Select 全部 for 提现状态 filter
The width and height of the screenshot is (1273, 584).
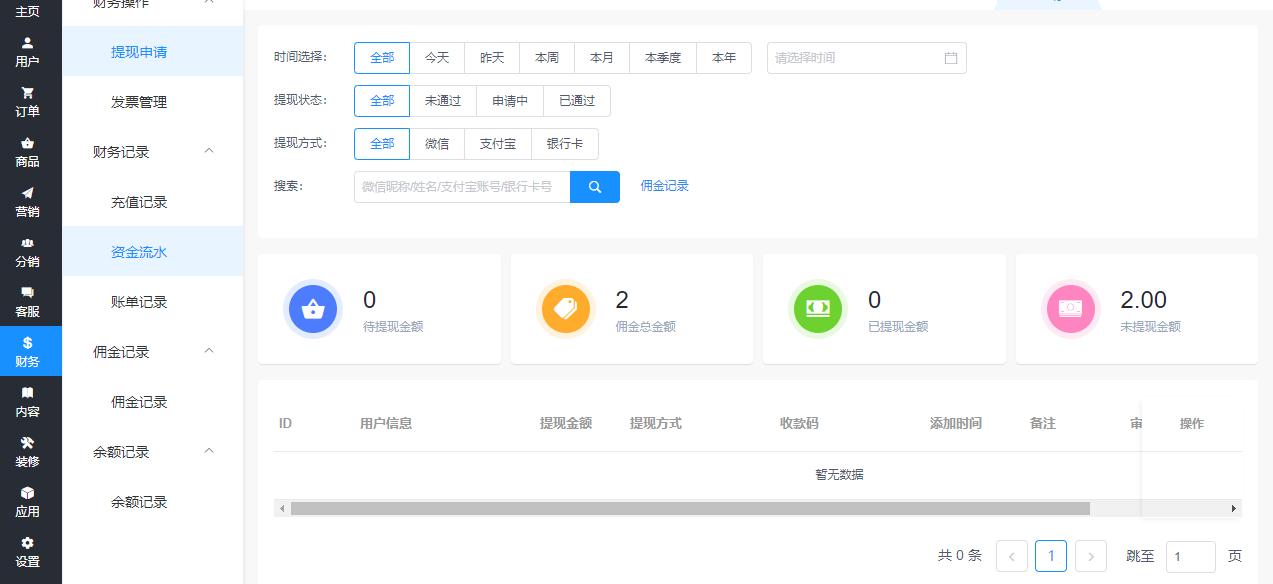tap(382, 101)
